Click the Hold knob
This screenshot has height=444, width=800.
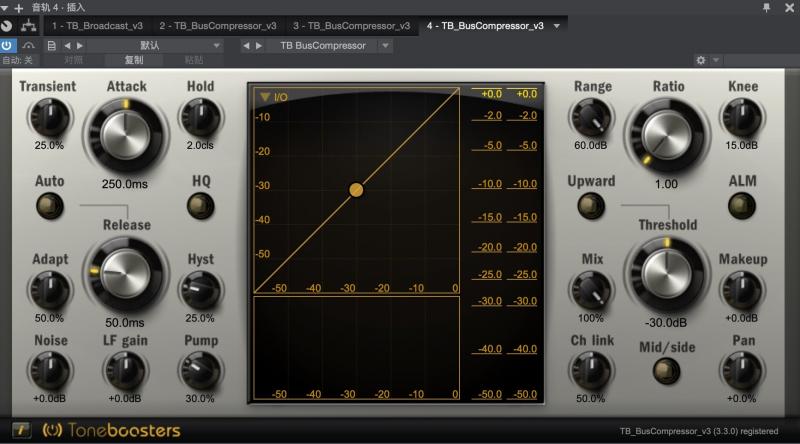click(x=201, y=117)
